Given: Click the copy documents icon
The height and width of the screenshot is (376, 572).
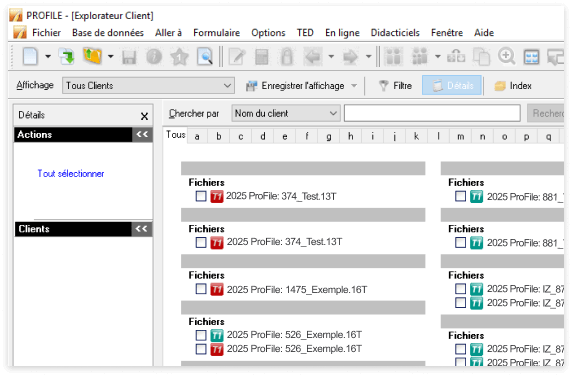Looking at the screenshot, I should [482, 57].
